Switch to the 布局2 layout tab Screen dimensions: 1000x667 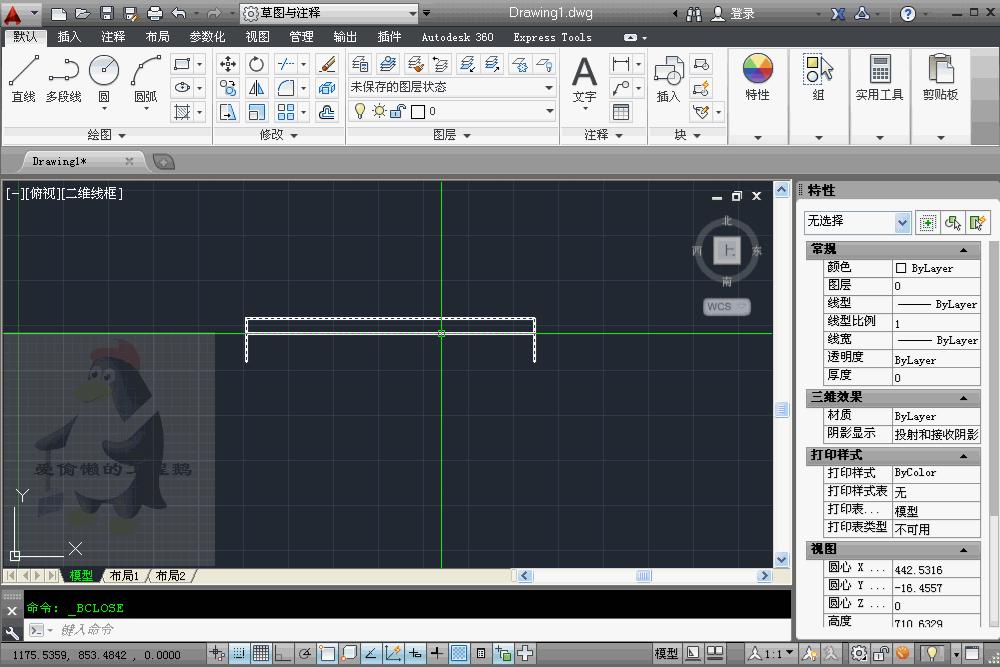pyautogui.click(x=170, y=576)
